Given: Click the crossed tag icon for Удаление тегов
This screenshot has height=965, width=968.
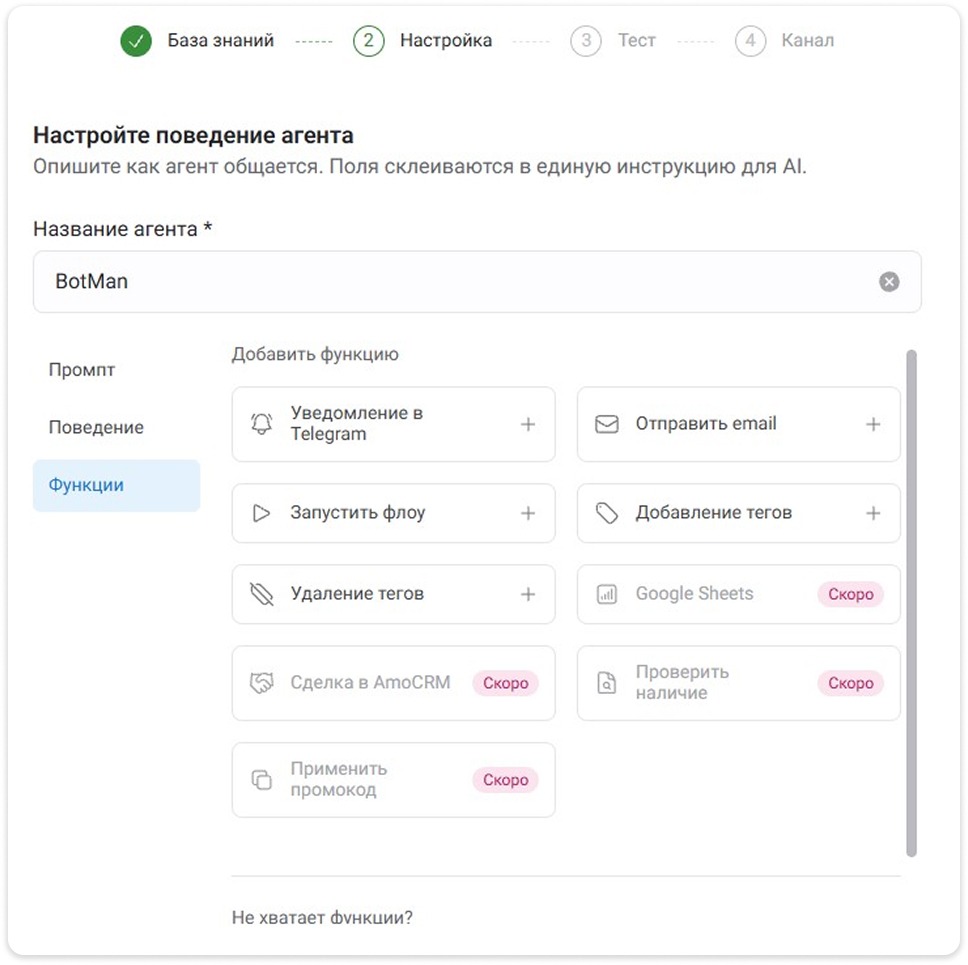Looking at the screenshot, I should (x=262, y=594).
